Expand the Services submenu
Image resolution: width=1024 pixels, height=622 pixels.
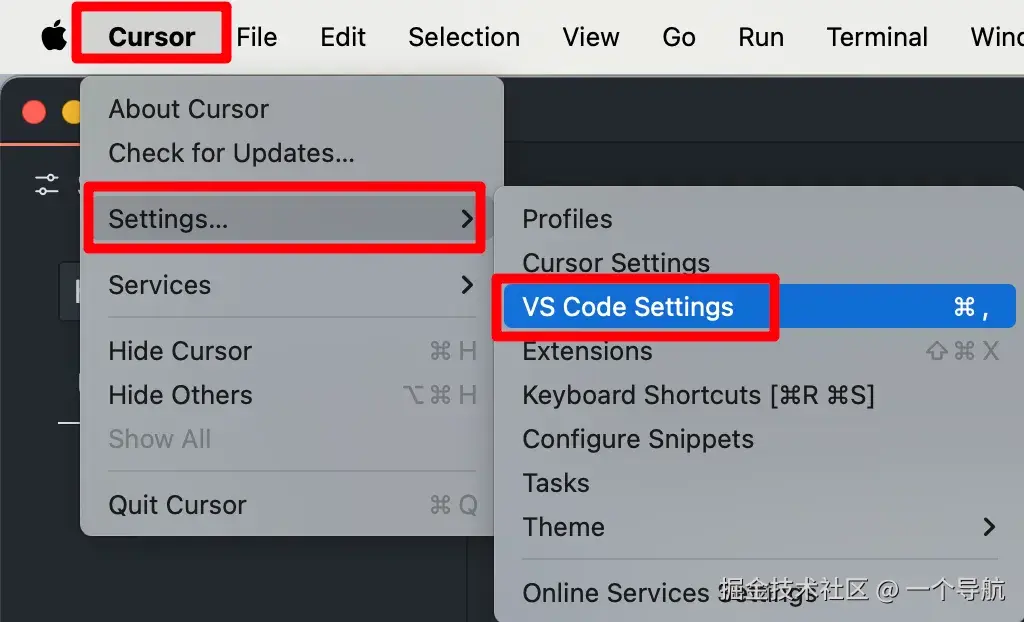click(x=466, y=285)
